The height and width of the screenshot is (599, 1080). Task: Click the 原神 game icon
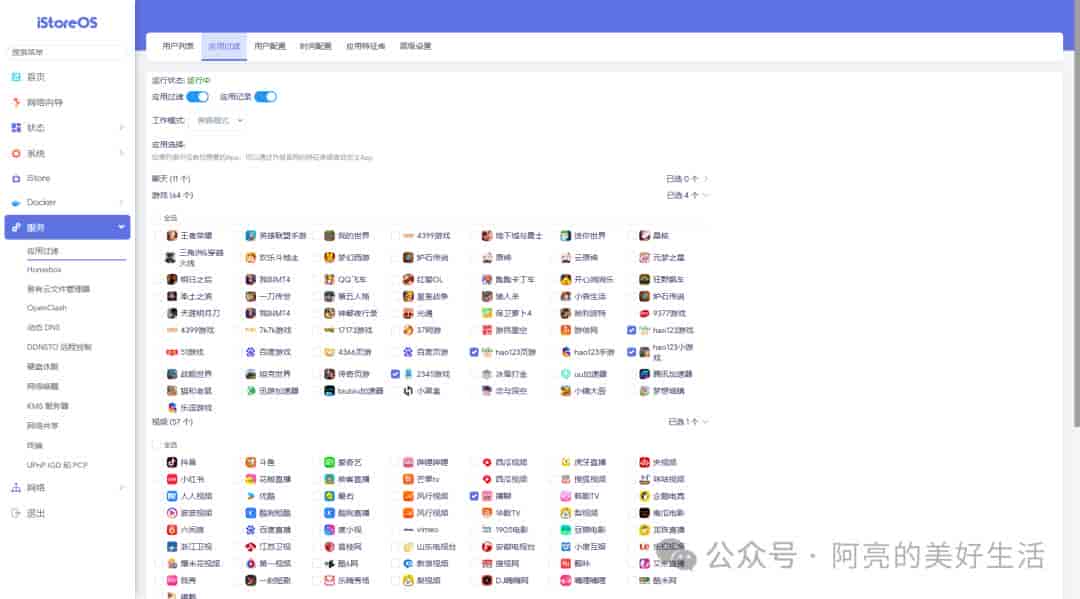(487, 258)
